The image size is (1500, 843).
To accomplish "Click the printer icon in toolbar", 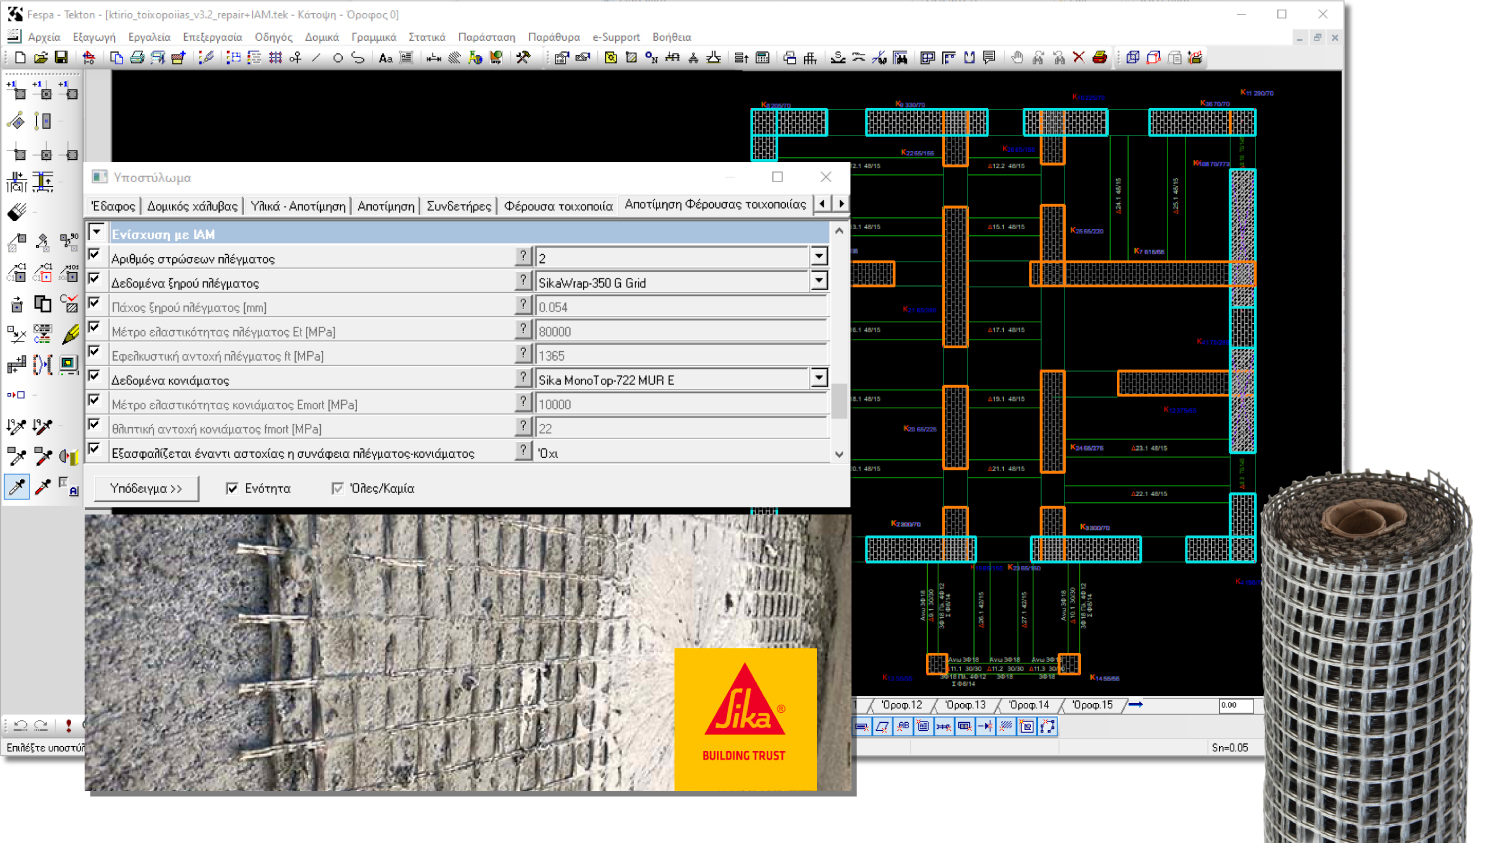I will click(x=137, y=58).
